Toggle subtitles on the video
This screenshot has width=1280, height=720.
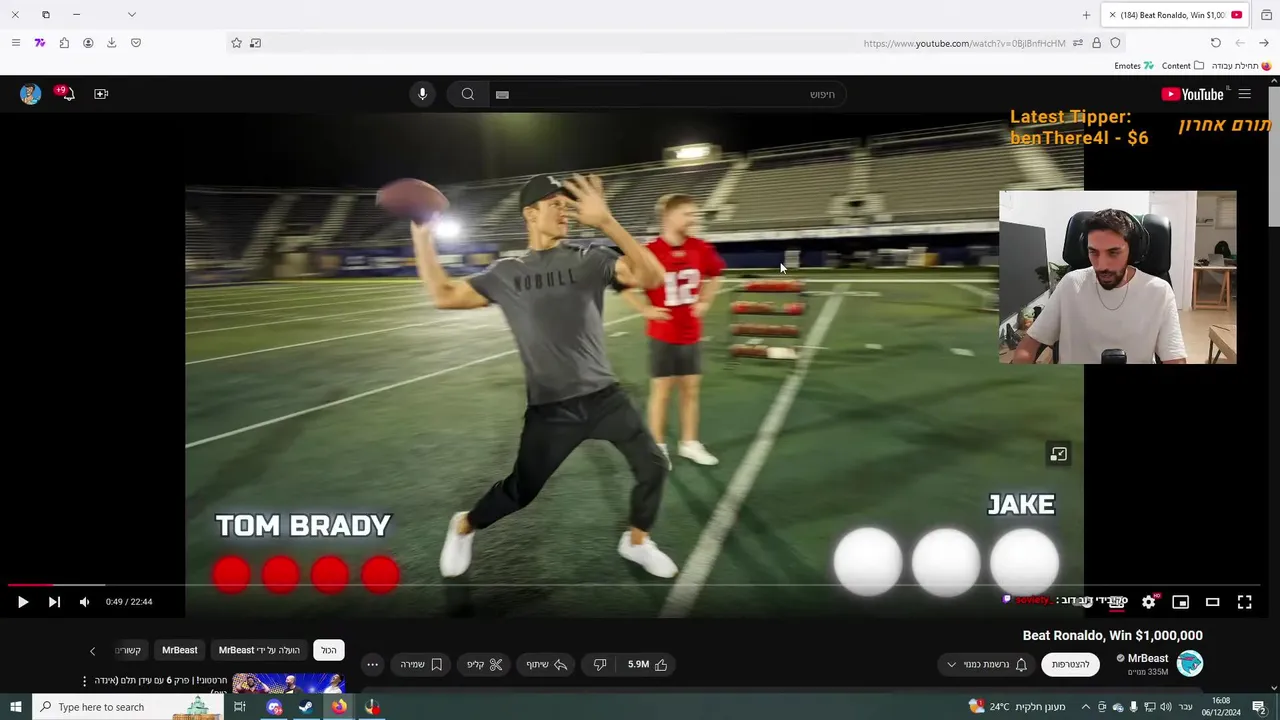pyautogui.click(x=1117, y=602)
